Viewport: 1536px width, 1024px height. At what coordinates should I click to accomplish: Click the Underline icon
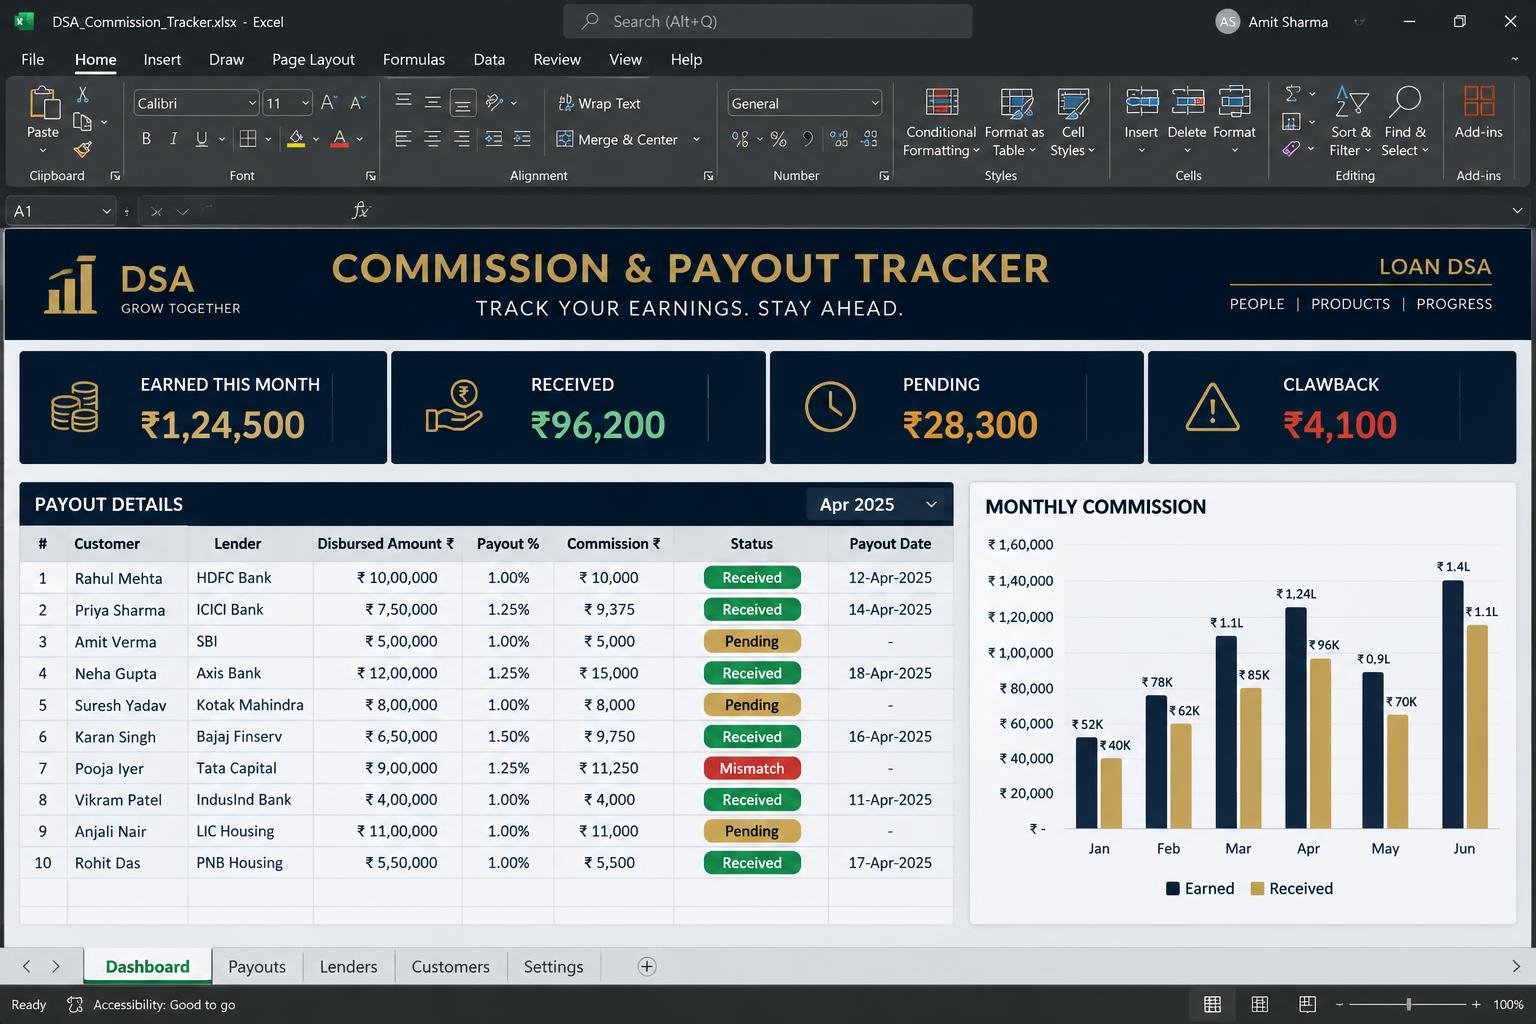202,139
